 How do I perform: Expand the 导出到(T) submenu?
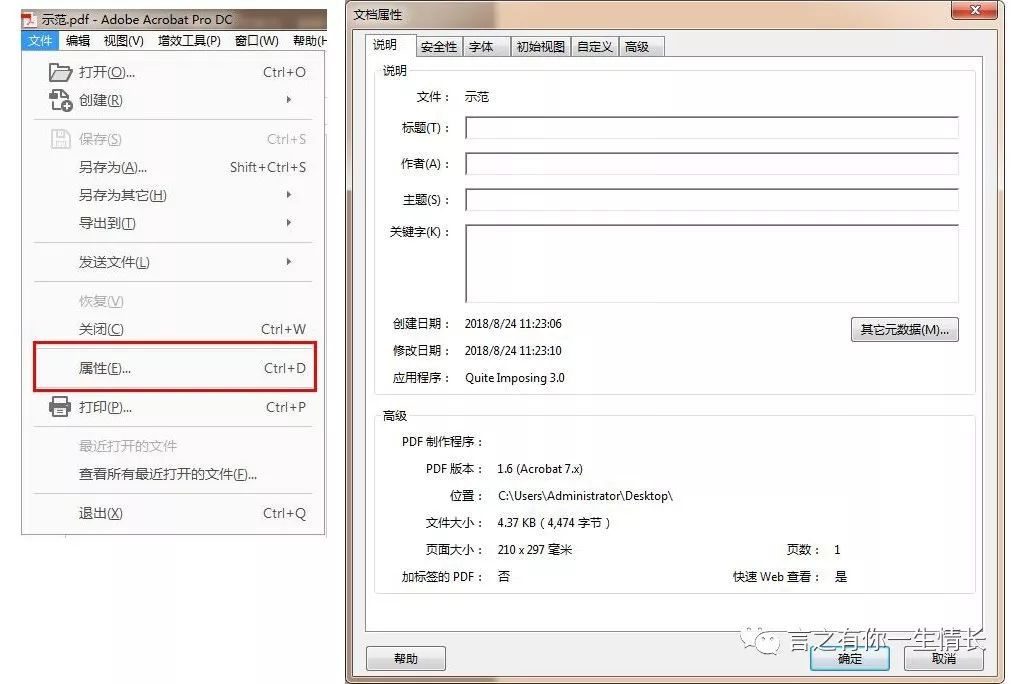[x=289, y=223]
